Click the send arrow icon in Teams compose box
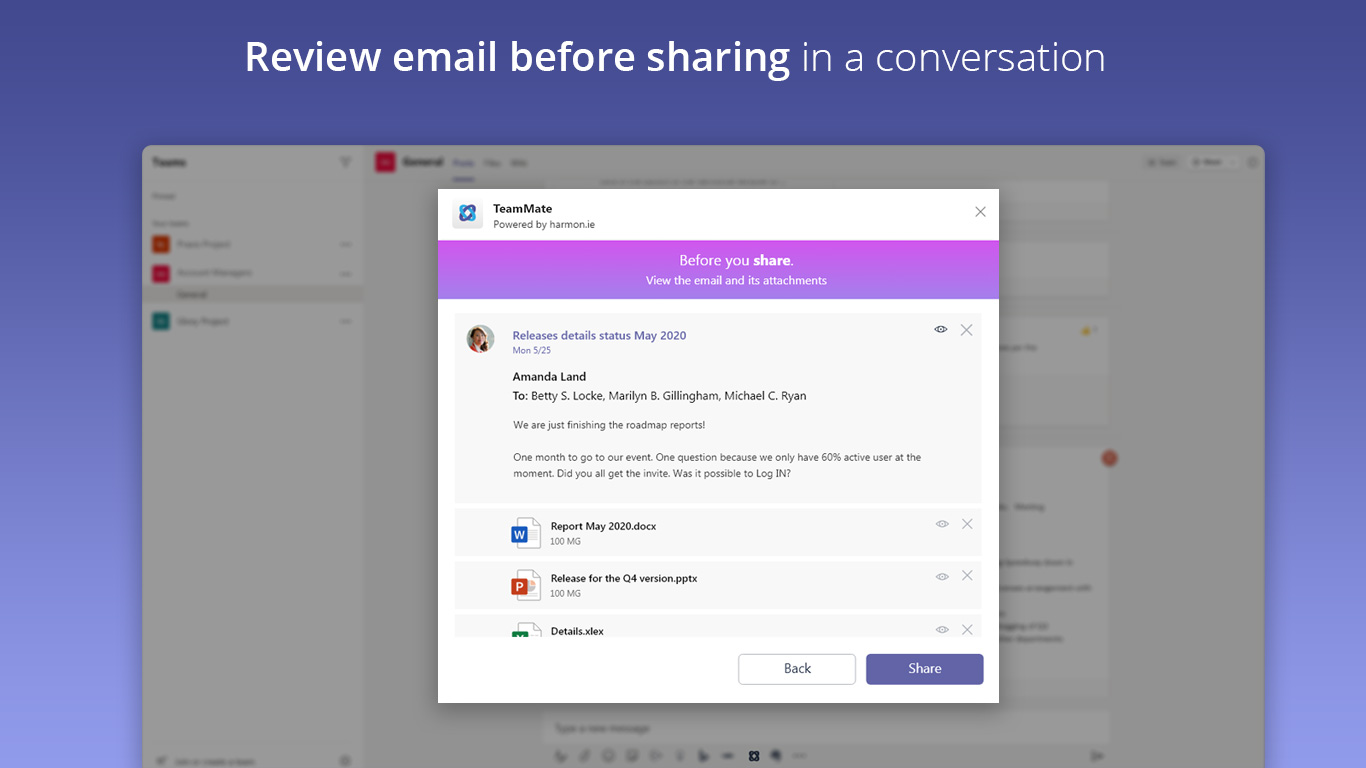1366x768 pixels. 1097,756
